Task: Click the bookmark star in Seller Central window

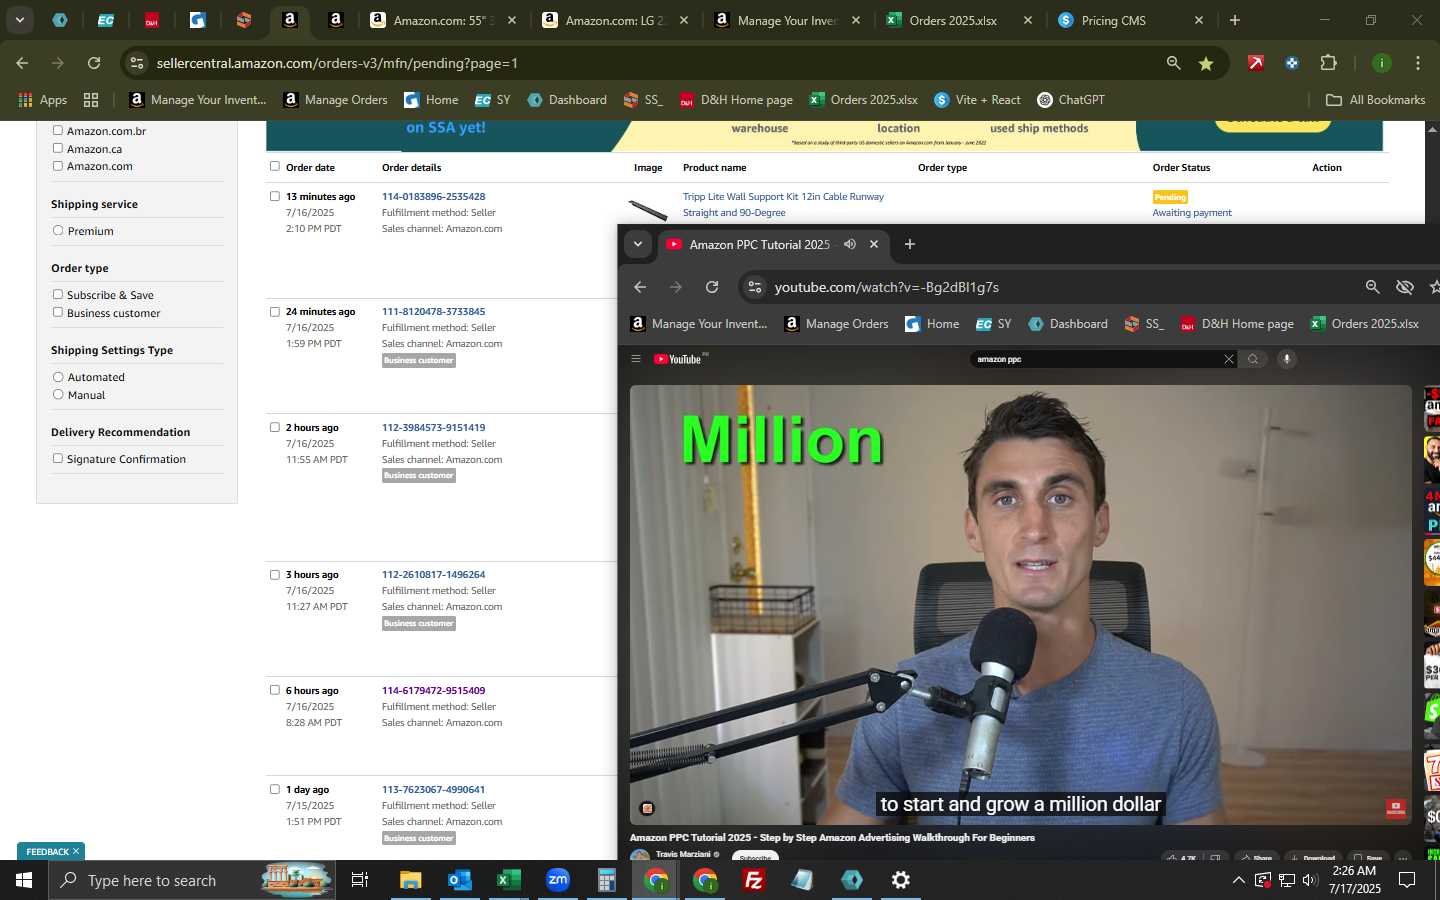Action: [1206, 63]
